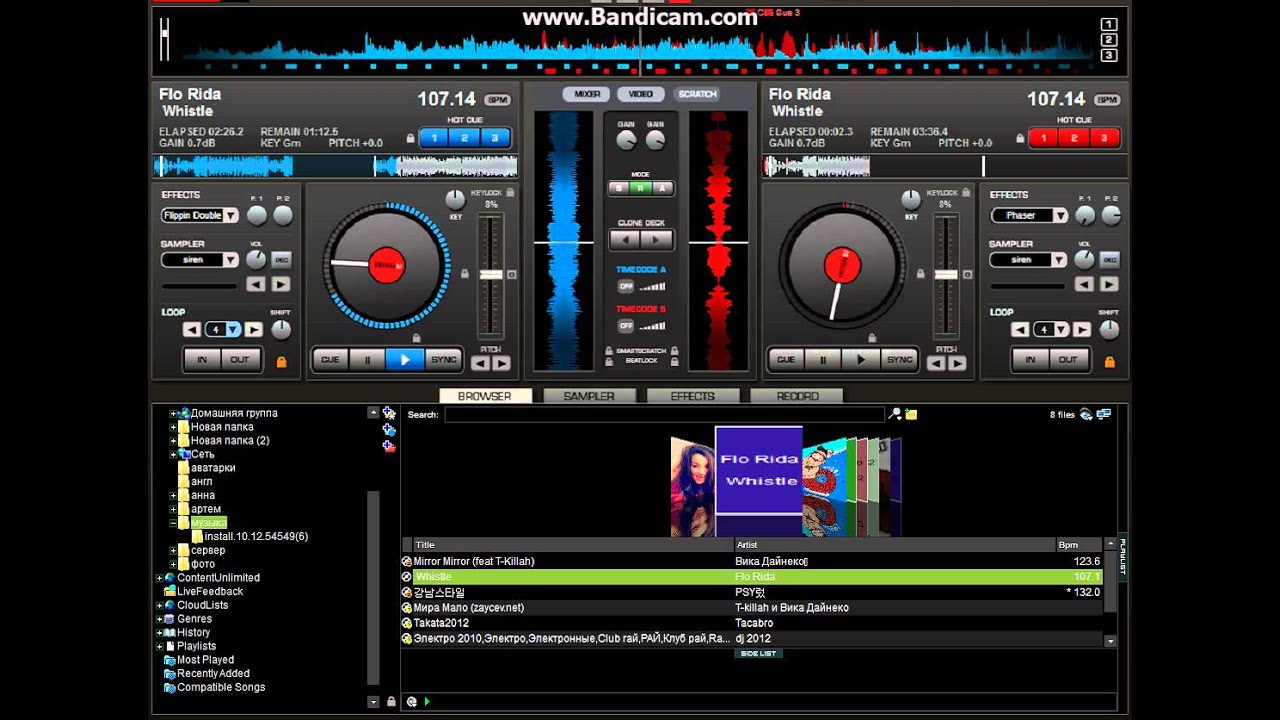Nudge right deck pitch up
Image resolution: width=1280 pixels, height=720 pixels.
[x=955, y=364]
